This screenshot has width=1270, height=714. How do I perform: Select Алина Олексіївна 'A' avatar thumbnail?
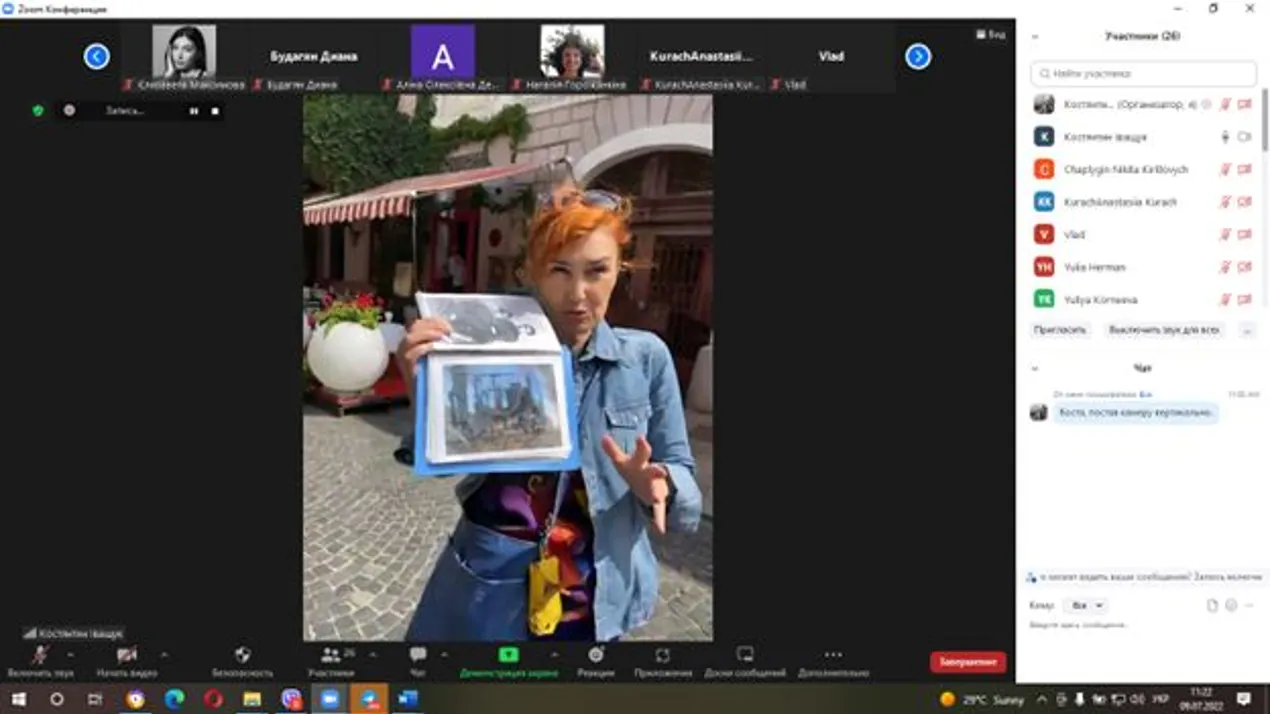point(442,57)
